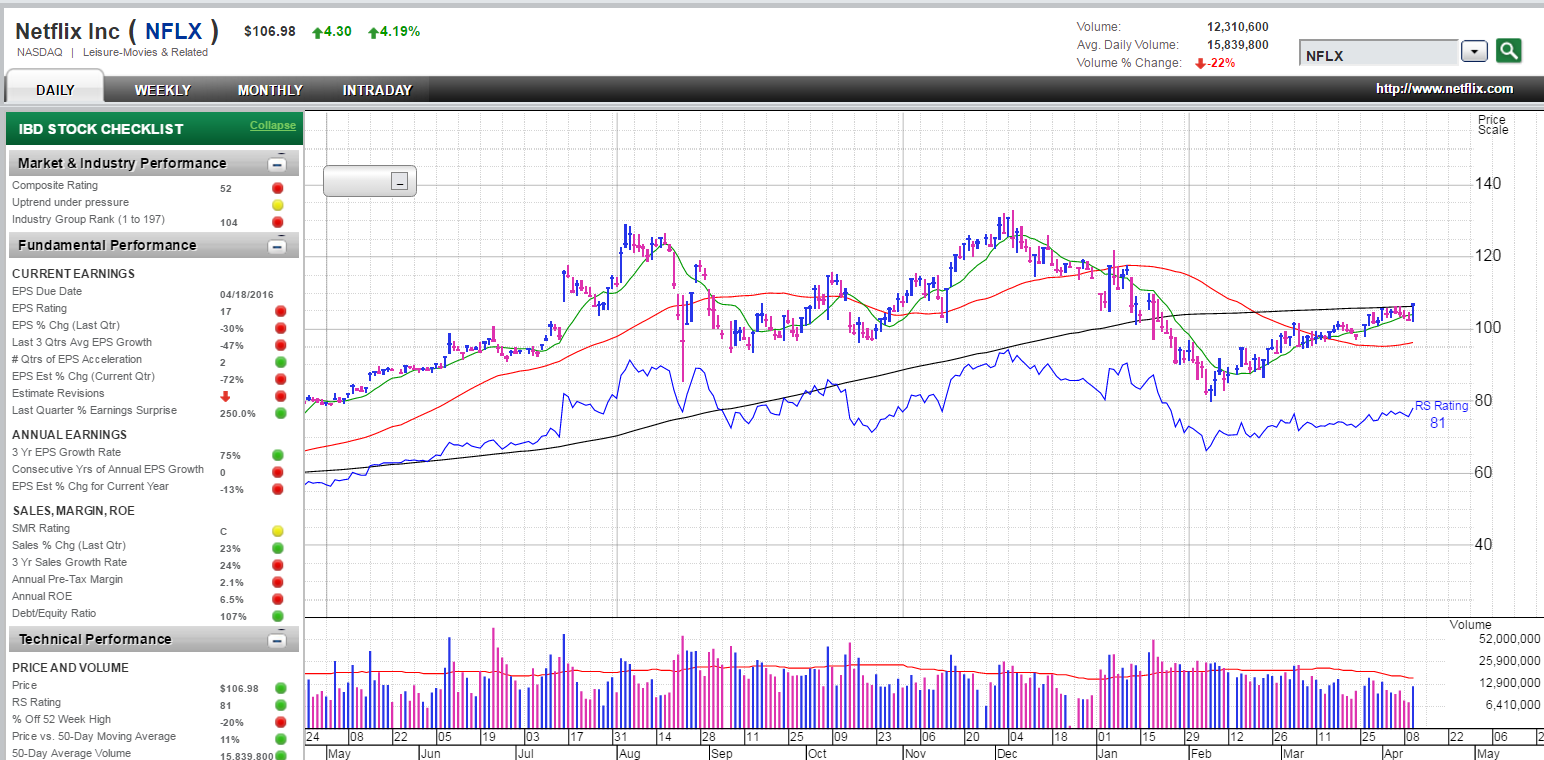Click red dot beside EPS Rating
Viewport: 1544px width, 760px height.
tap(280, 311)
